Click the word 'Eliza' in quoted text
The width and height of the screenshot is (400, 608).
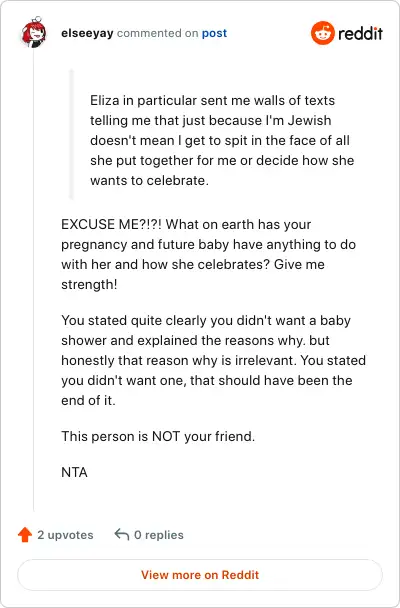105,100
